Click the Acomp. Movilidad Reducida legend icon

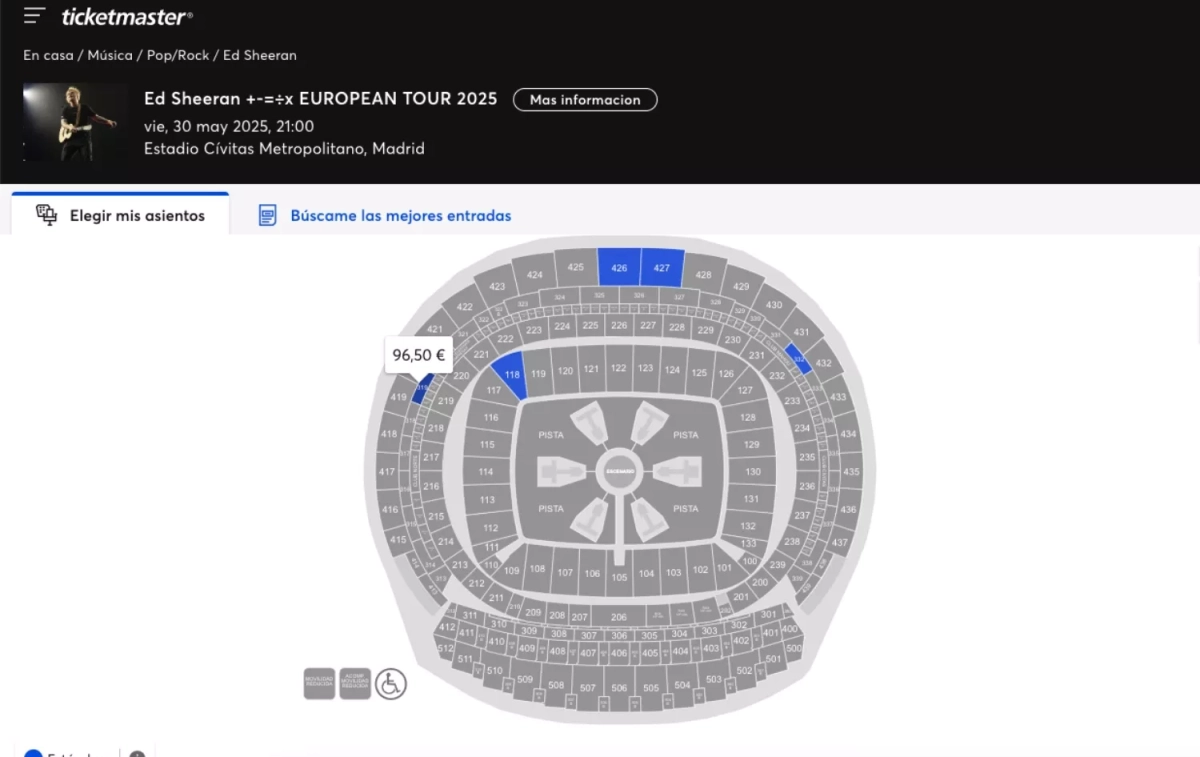pyautogui.click(x=355, y=684)
